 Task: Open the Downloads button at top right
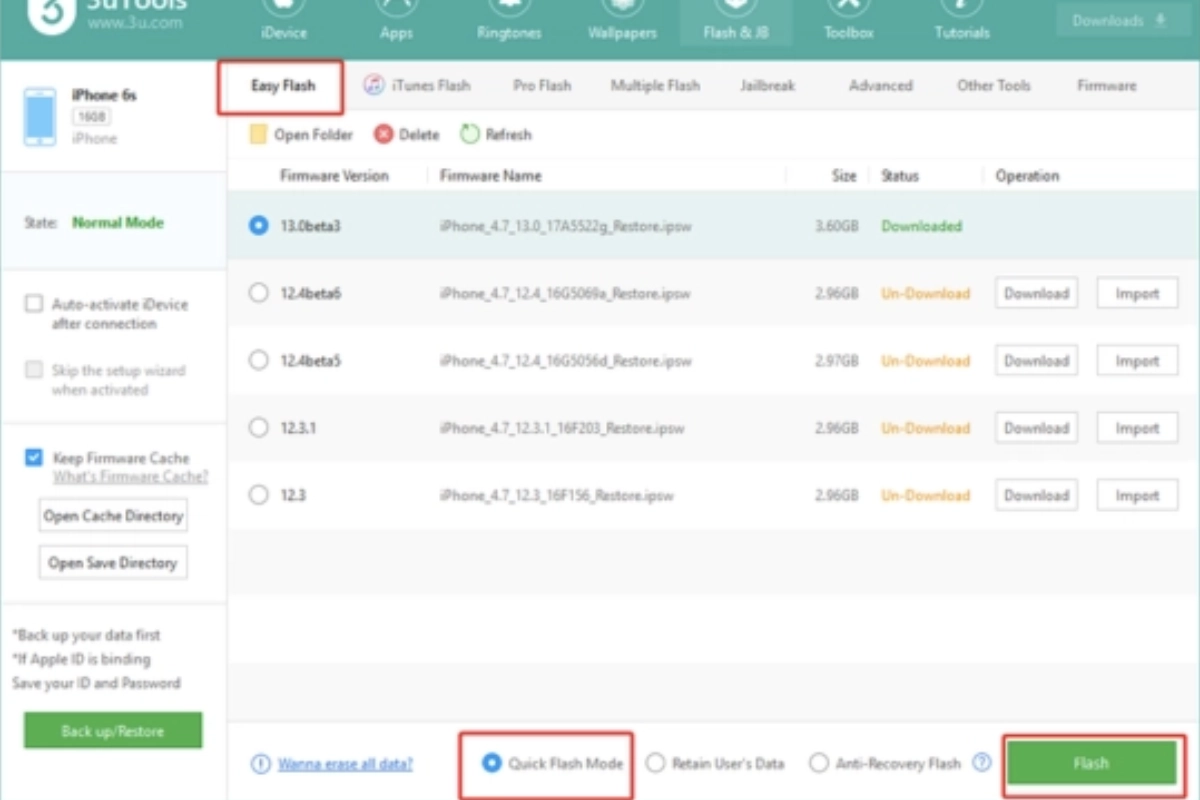point(1119,20)
